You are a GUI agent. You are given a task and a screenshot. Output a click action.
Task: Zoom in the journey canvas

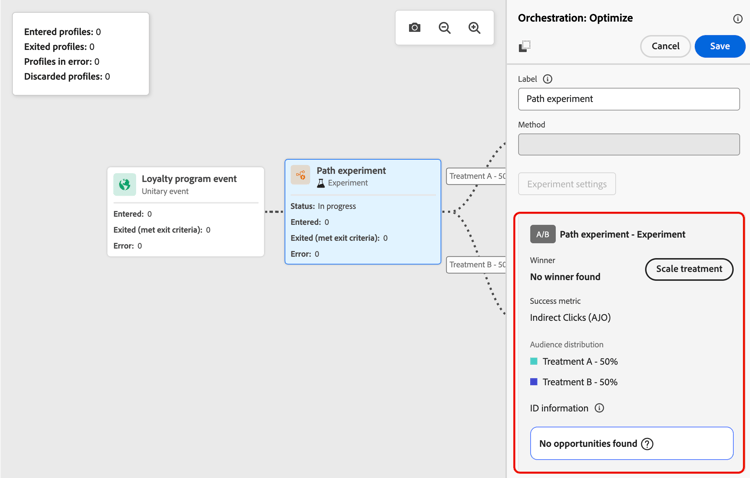coord(475,28)
